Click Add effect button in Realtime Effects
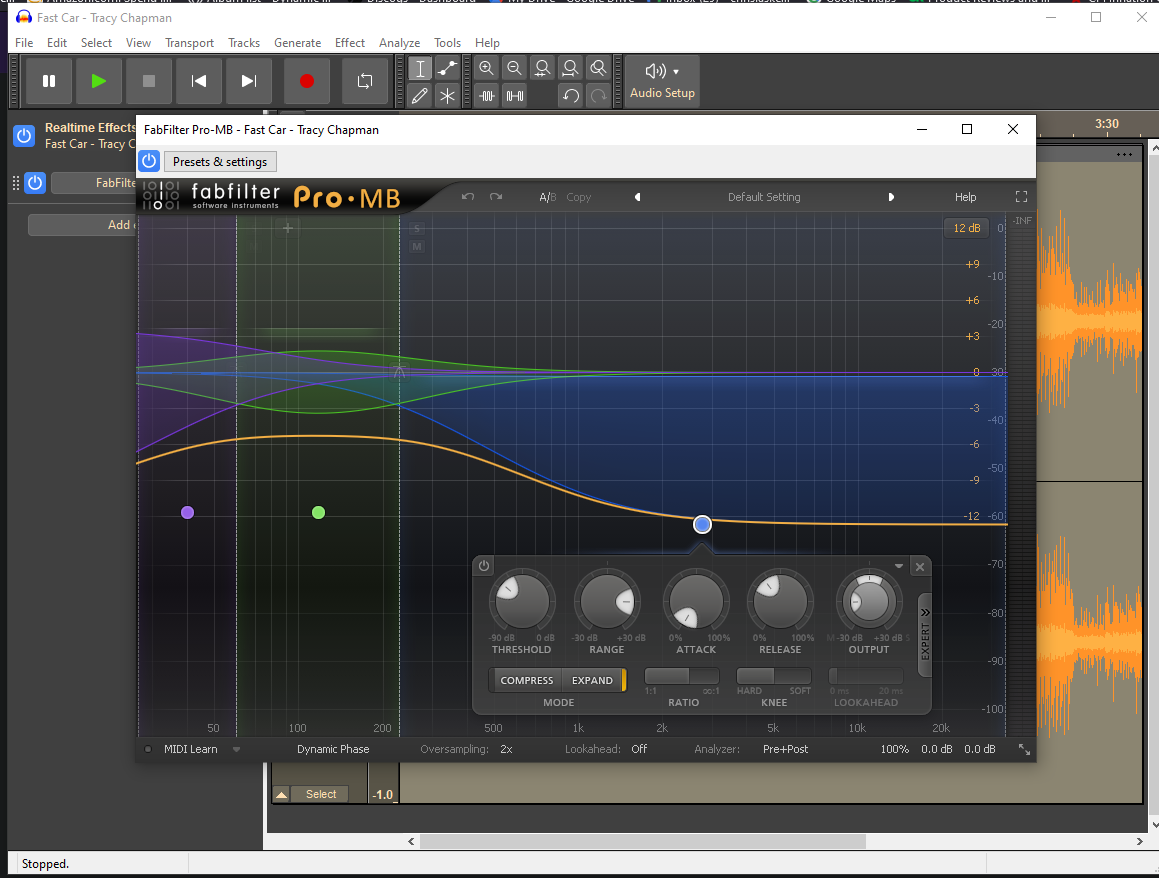1159x878 pixels. (x=83, y=225)
